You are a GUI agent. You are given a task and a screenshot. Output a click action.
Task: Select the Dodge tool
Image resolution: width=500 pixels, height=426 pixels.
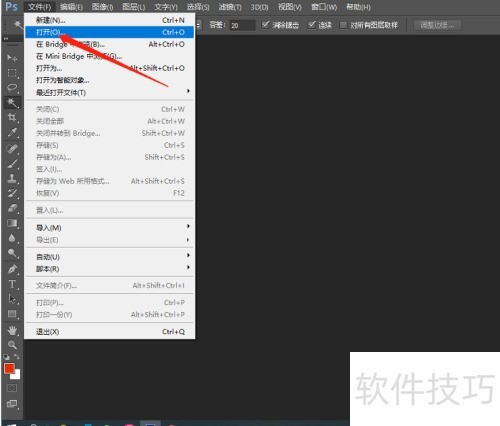[x=12, y=253]
